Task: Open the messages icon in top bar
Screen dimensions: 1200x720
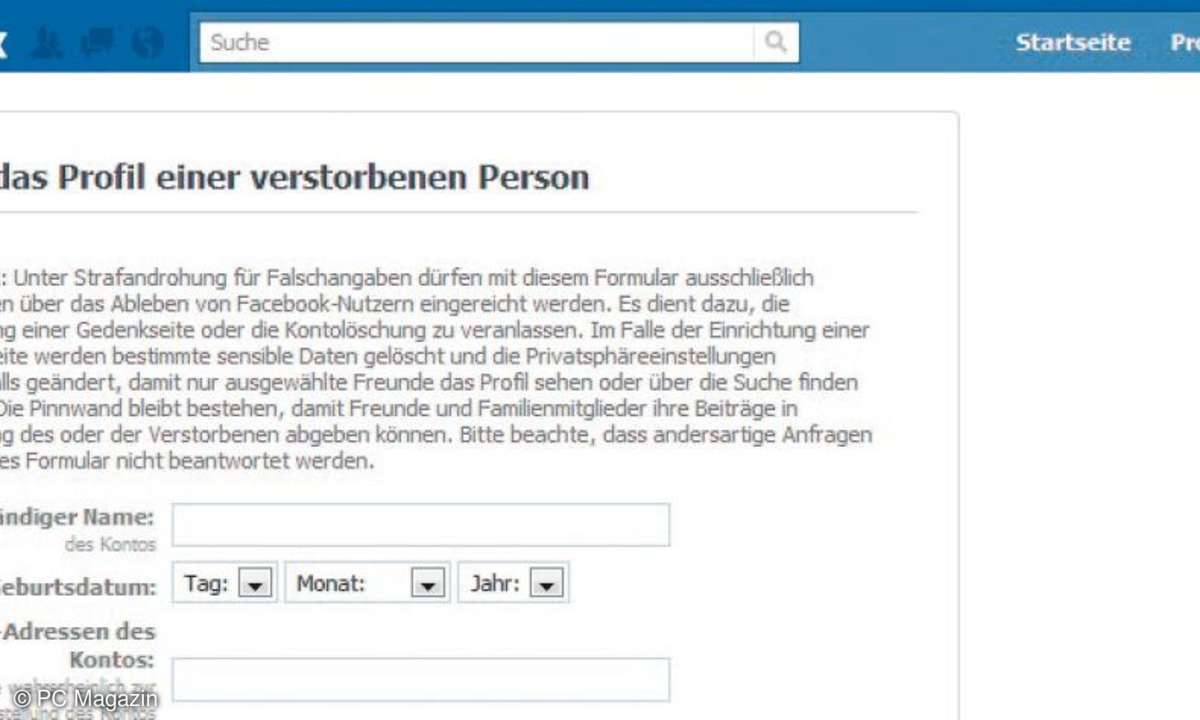Action: pos(98,43)
